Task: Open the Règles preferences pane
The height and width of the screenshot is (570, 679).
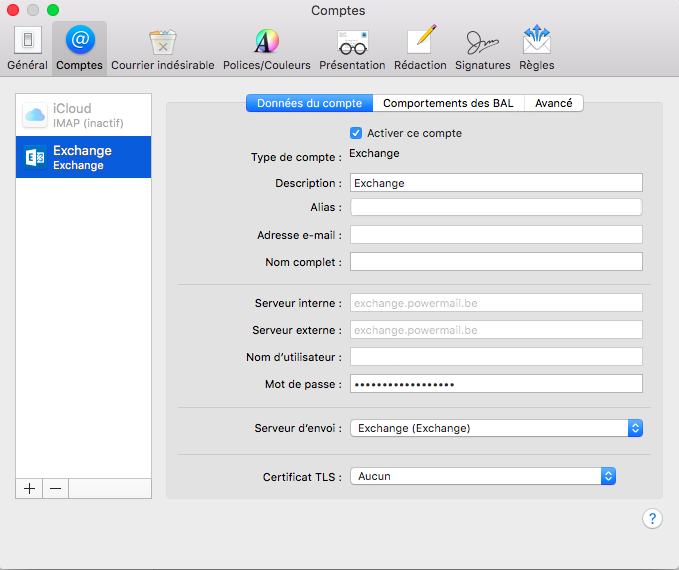Action: (537, 48)
